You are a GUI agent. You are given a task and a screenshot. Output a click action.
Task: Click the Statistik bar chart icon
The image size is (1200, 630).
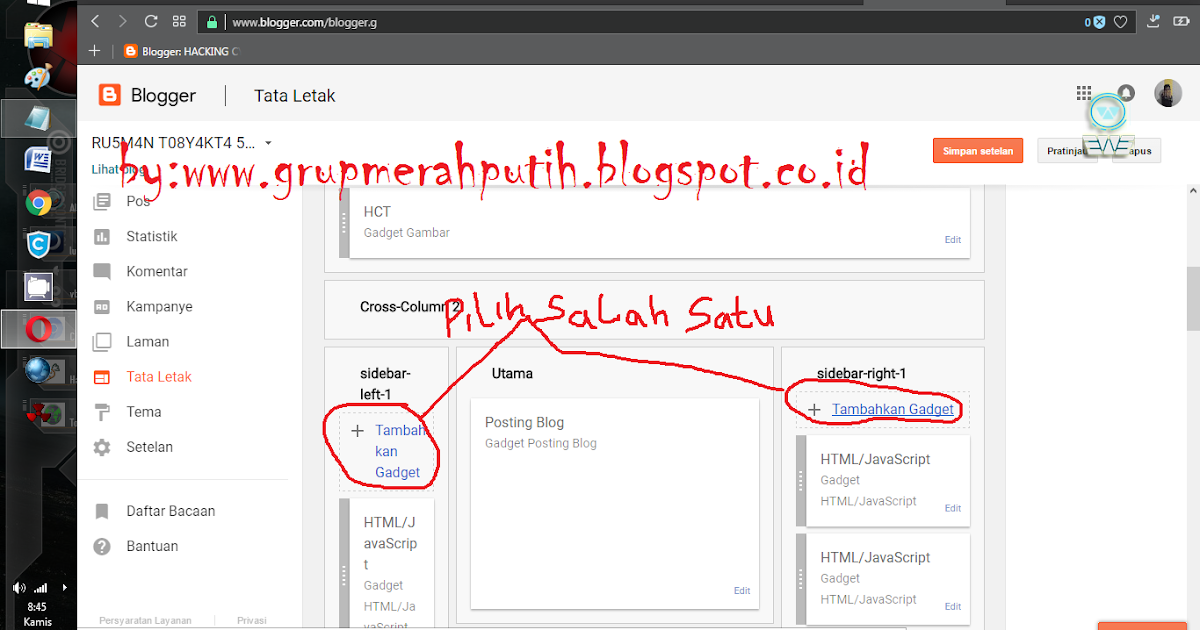102,236
